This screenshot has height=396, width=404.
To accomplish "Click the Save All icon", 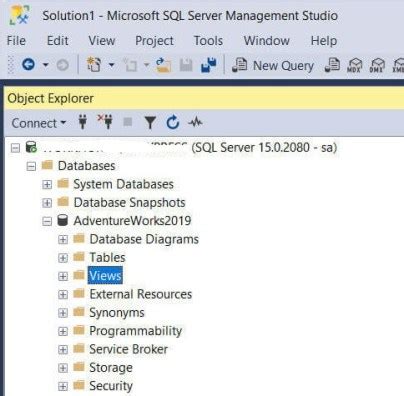I will [x=209, y=65].
